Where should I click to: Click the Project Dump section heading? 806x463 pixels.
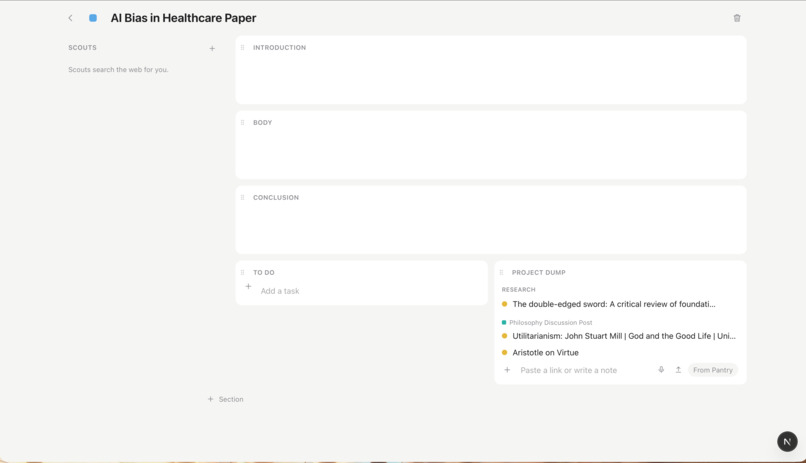(x=538, y=272)
